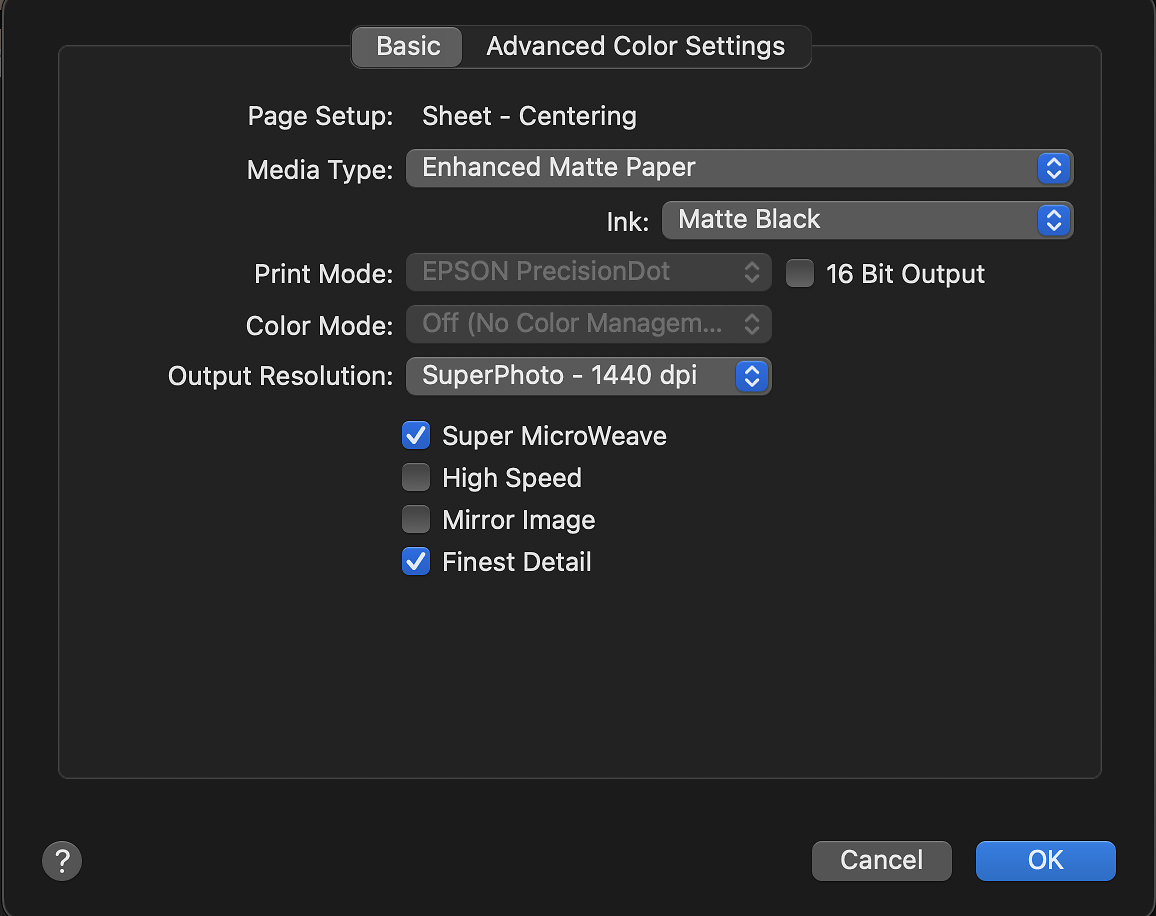Confirm settings with the OK button
1156x916 pixels.
tap(1045, 860)
